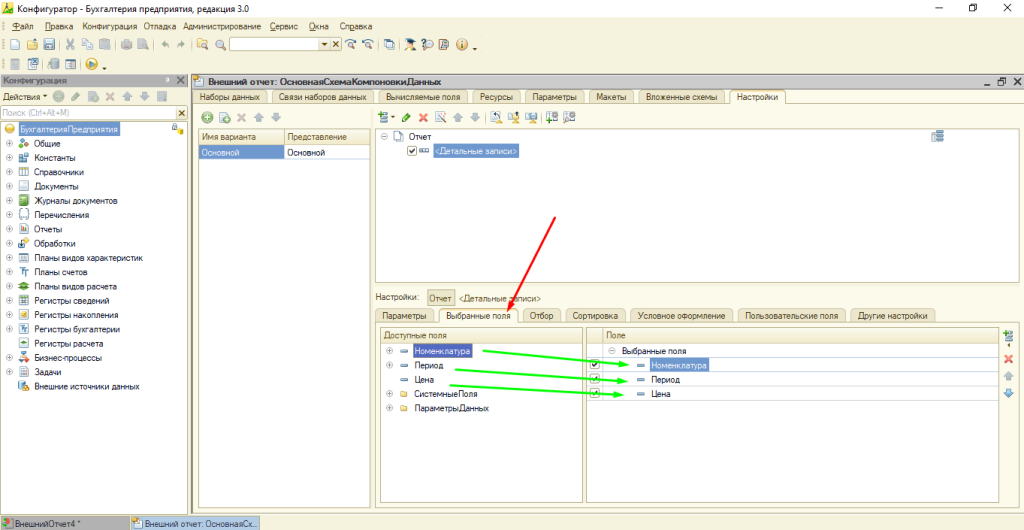The width and height of the screenshot is (1024, 530).
Task: Click the Save floppy disk toolbar icon
Action: click(48, 45)
